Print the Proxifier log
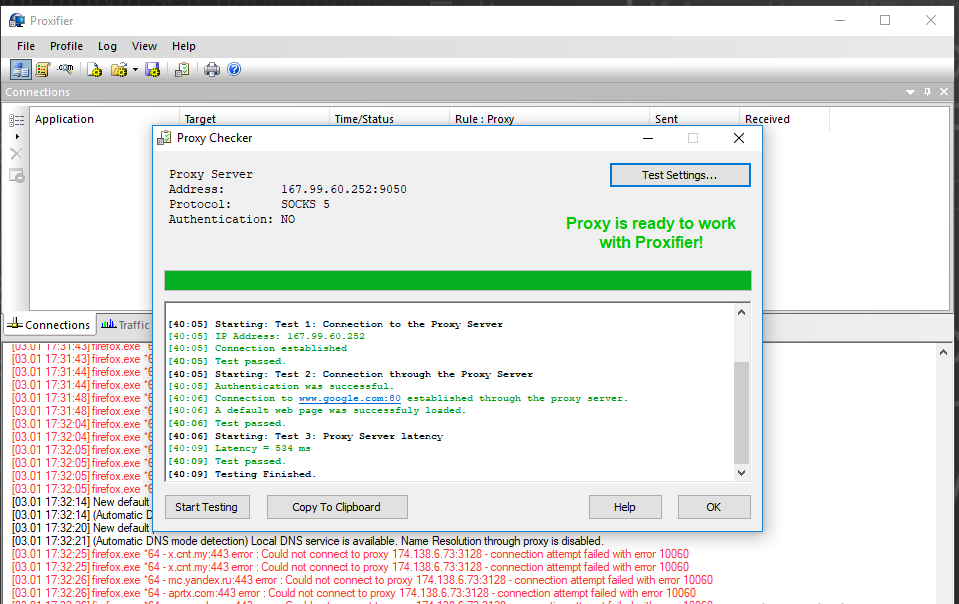The image size is (959, 604). [210, 69]
